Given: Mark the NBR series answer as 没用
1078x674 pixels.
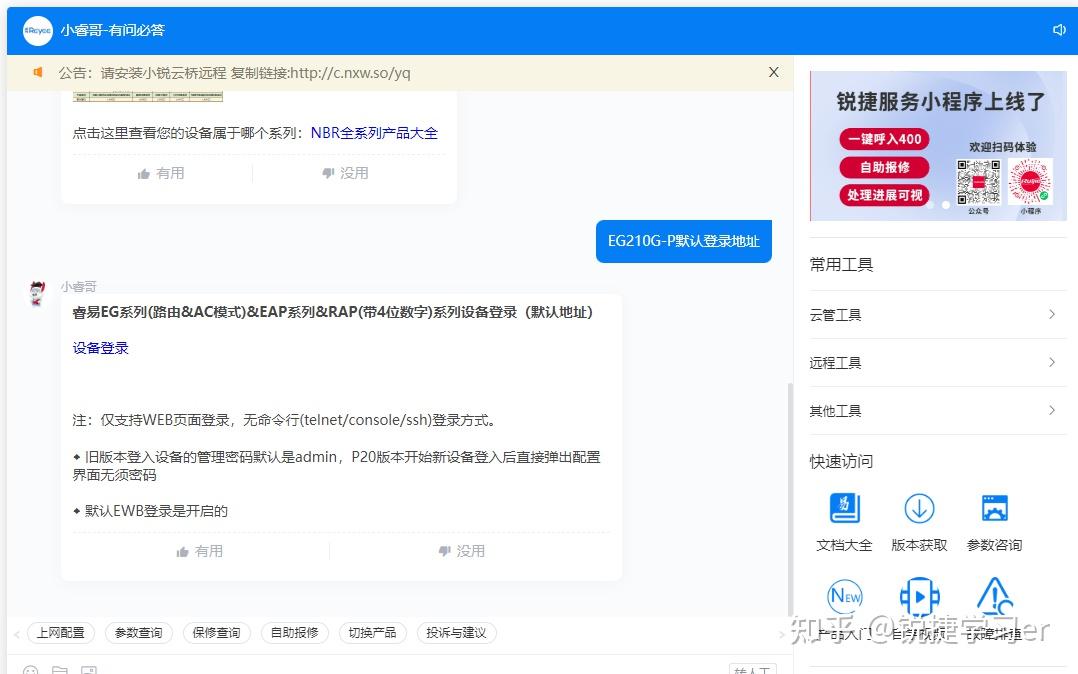Looking at the screenshot, I should [x=345, y=173].
